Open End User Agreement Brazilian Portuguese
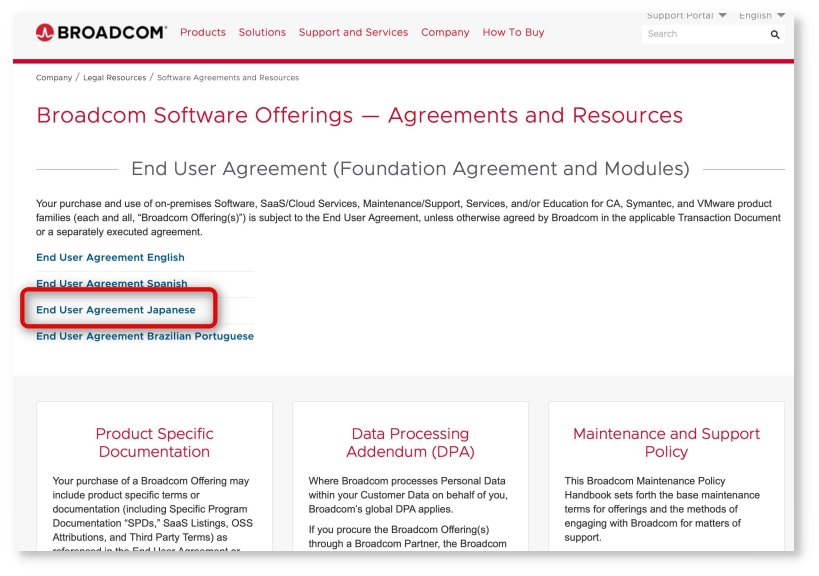 click(145, 337)
